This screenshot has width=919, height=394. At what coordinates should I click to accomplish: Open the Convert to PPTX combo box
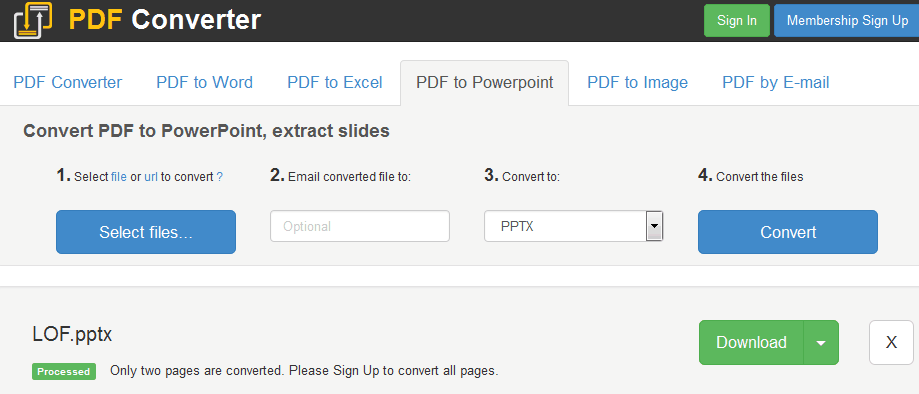[573, 226]
